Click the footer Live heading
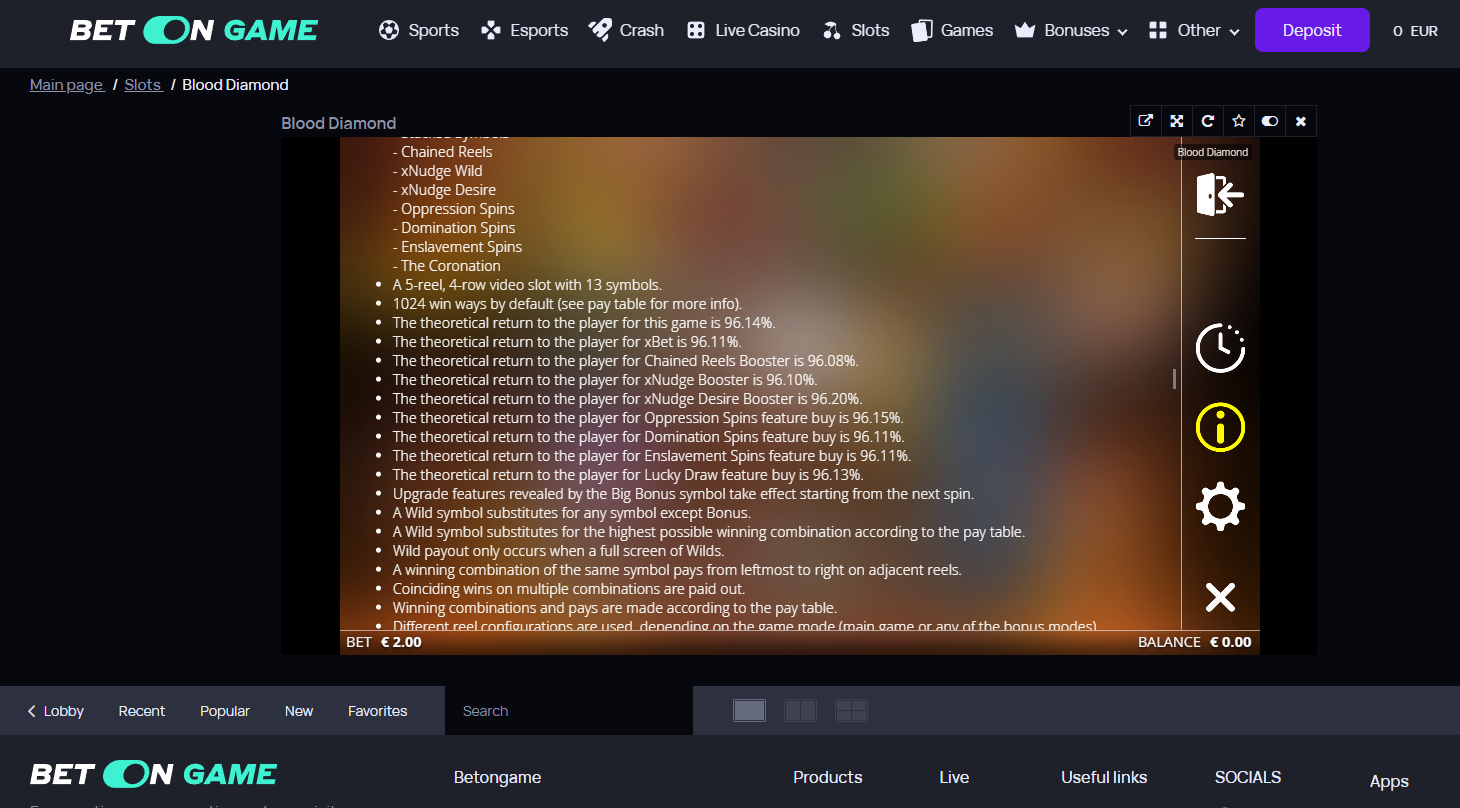 point(954,777)
